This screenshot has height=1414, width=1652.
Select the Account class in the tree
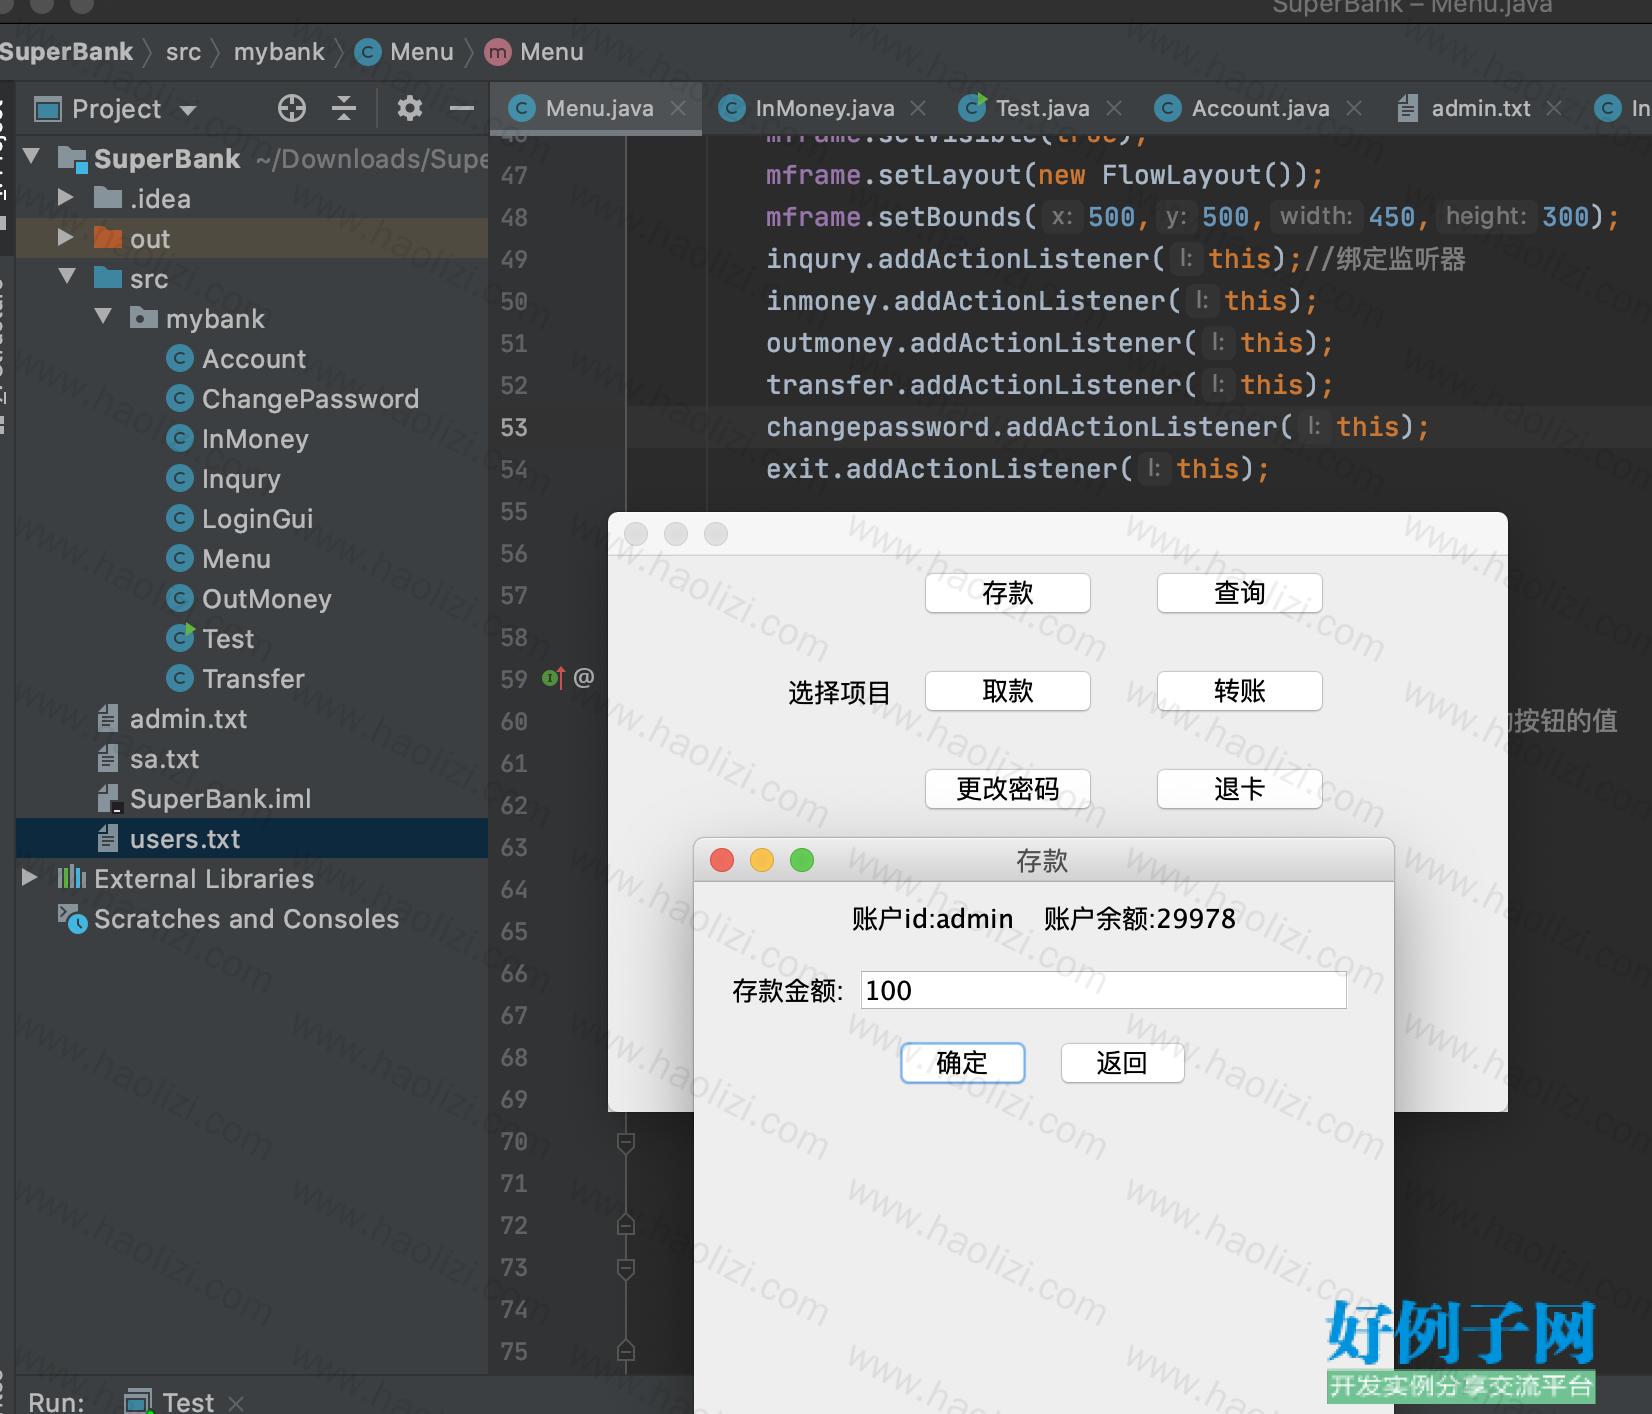click(236, 359)
